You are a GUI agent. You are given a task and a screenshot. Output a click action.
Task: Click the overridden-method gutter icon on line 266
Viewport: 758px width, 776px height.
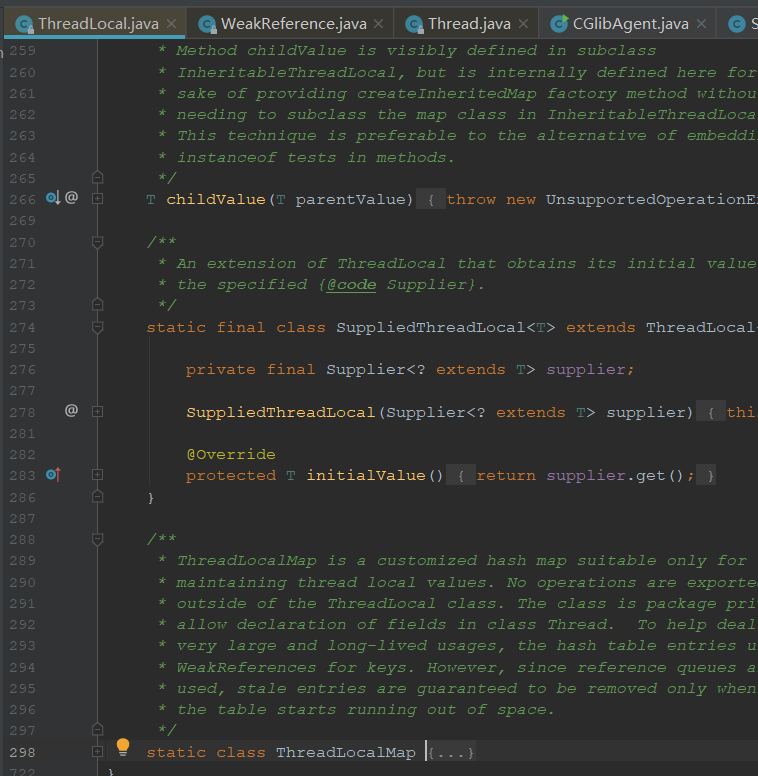click(x=53, y=198)
